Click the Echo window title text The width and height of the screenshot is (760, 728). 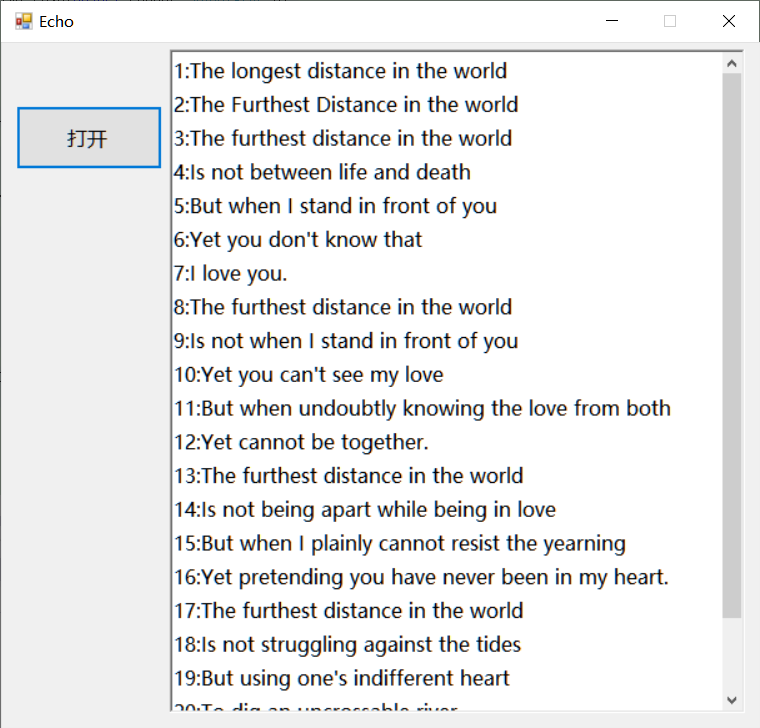tap(56, 22)
